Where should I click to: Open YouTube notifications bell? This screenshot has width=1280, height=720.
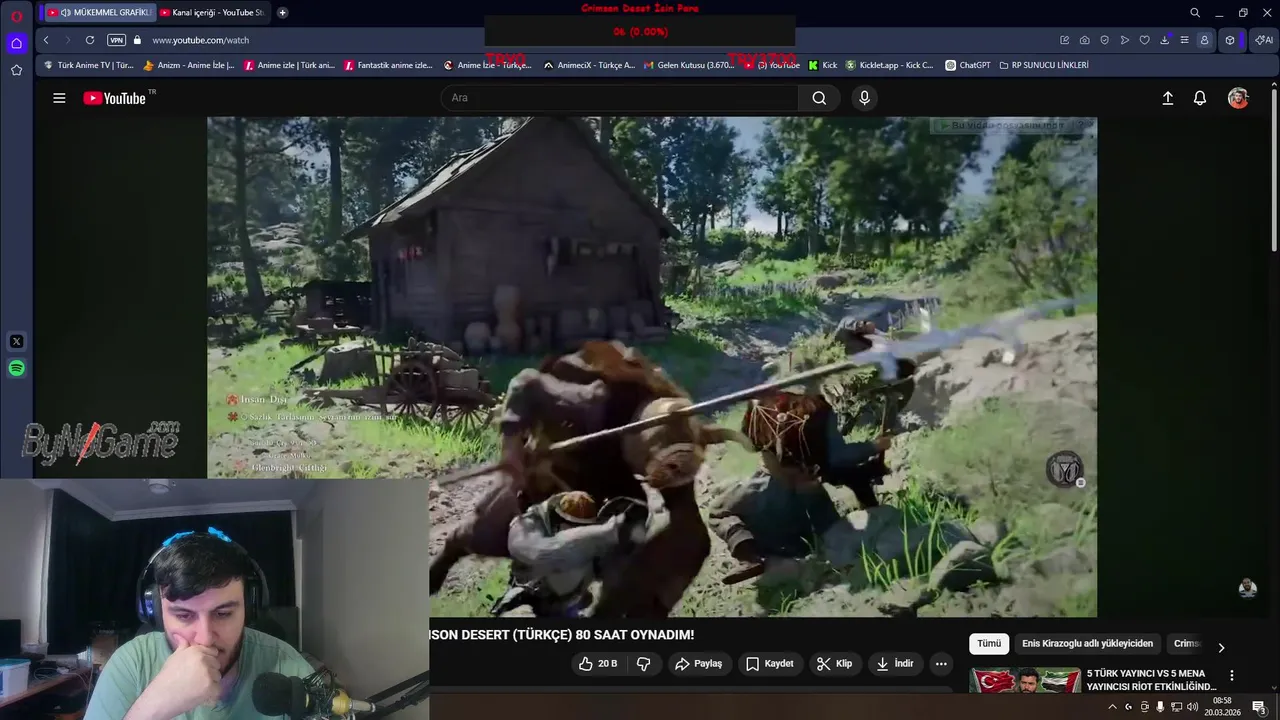click(x=1200, y=98)
